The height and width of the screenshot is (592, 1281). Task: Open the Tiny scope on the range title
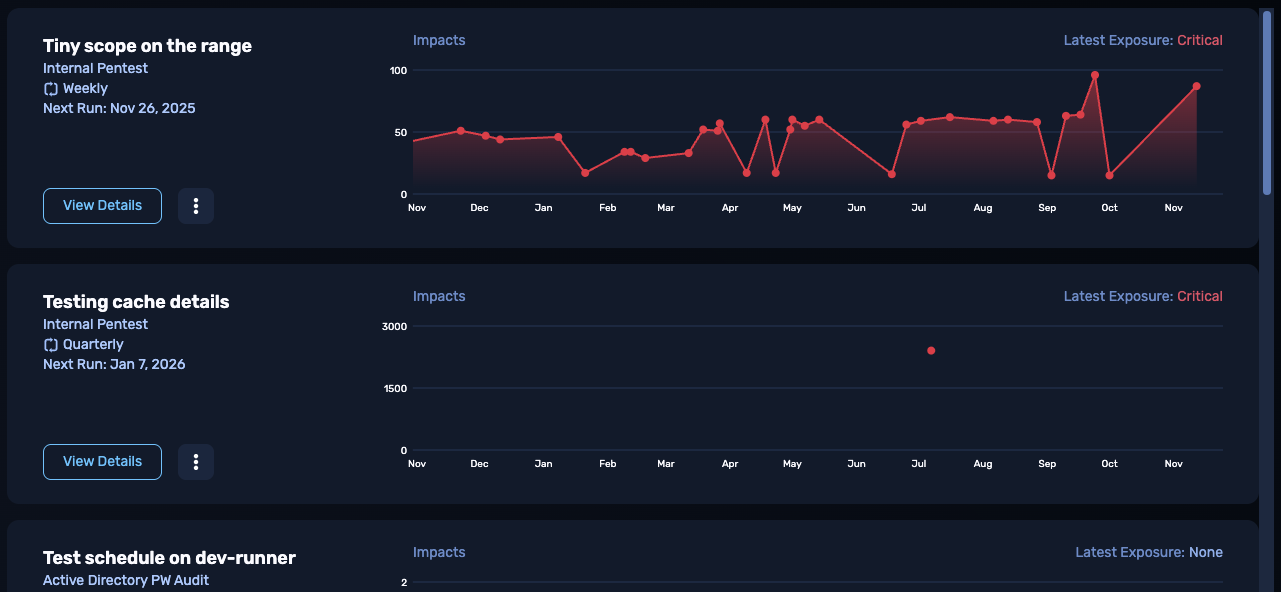[x=147, y=46]
